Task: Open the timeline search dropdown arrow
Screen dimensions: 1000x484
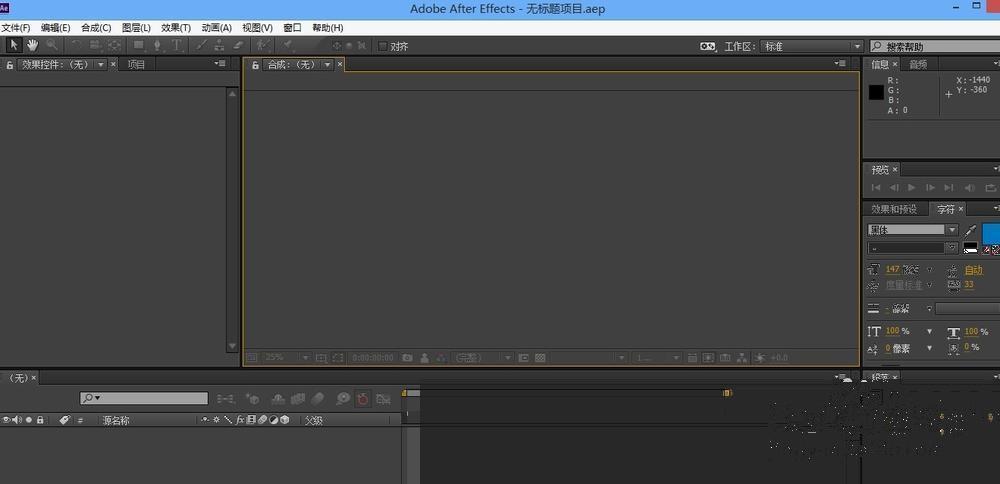Action: pos(97,399)
